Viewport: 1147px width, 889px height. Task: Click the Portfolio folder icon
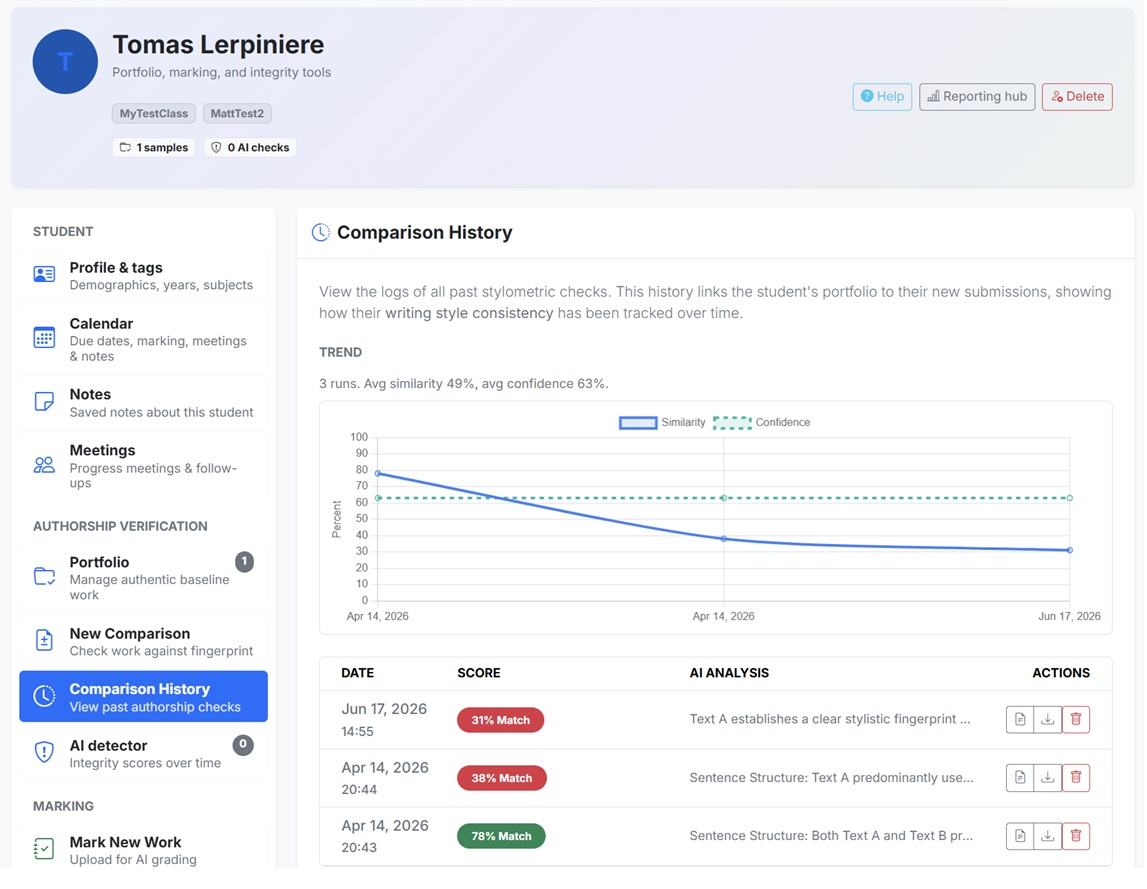(44, 577)
